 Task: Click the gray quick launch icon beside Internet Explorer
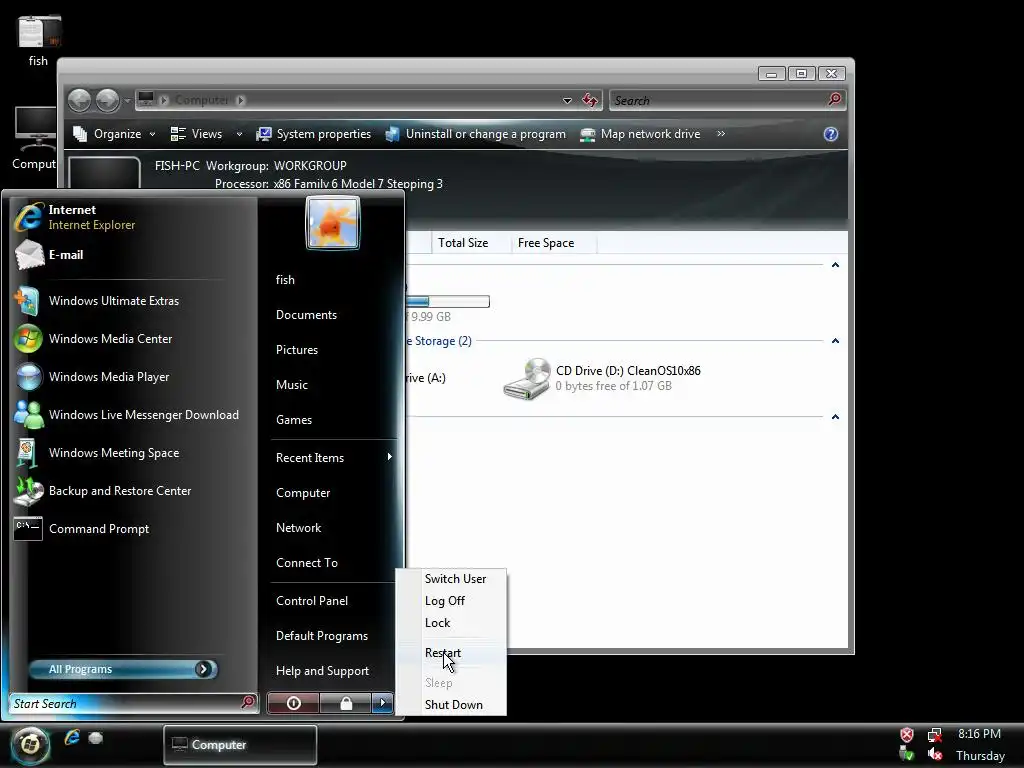[96, 738]
